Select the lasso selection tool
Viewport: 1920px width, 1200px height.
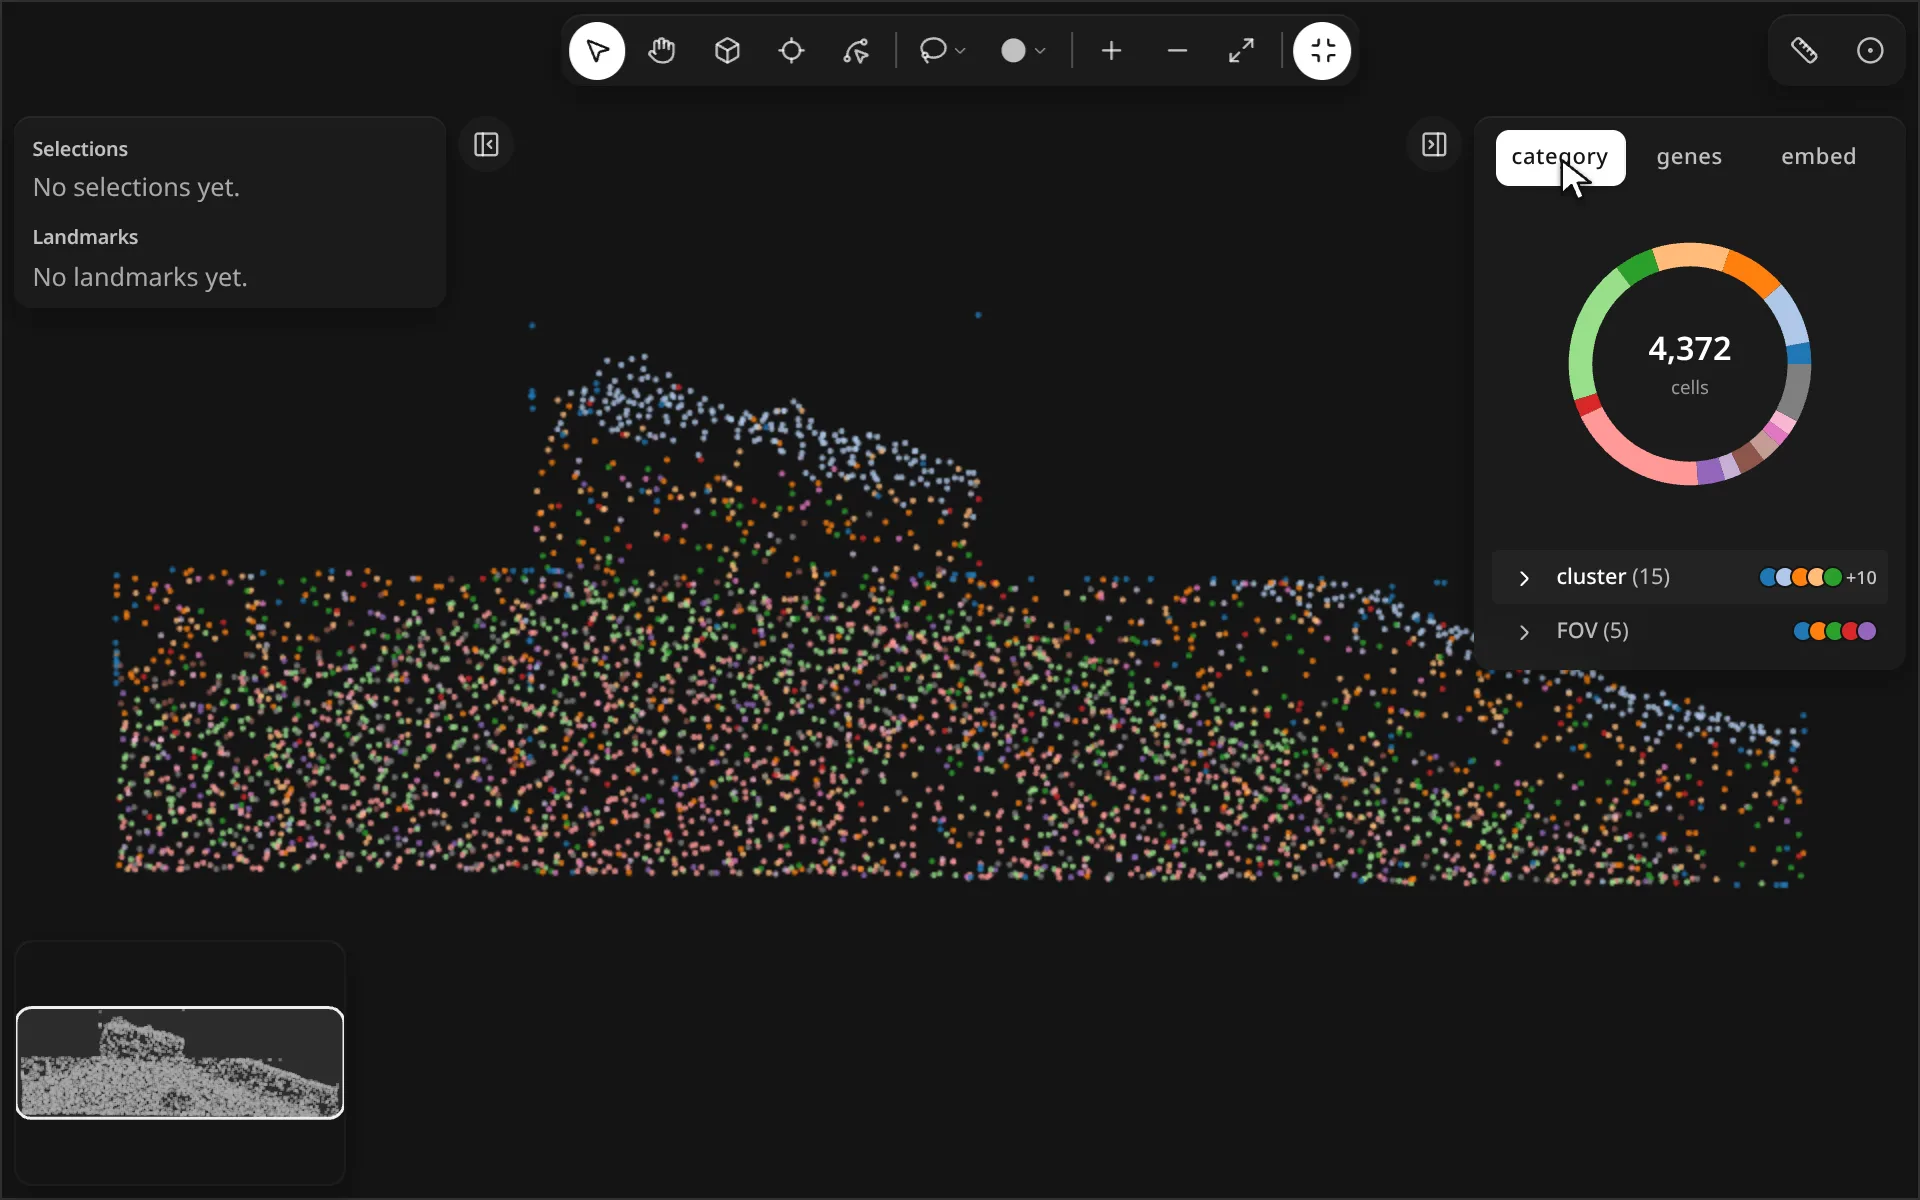932,51
